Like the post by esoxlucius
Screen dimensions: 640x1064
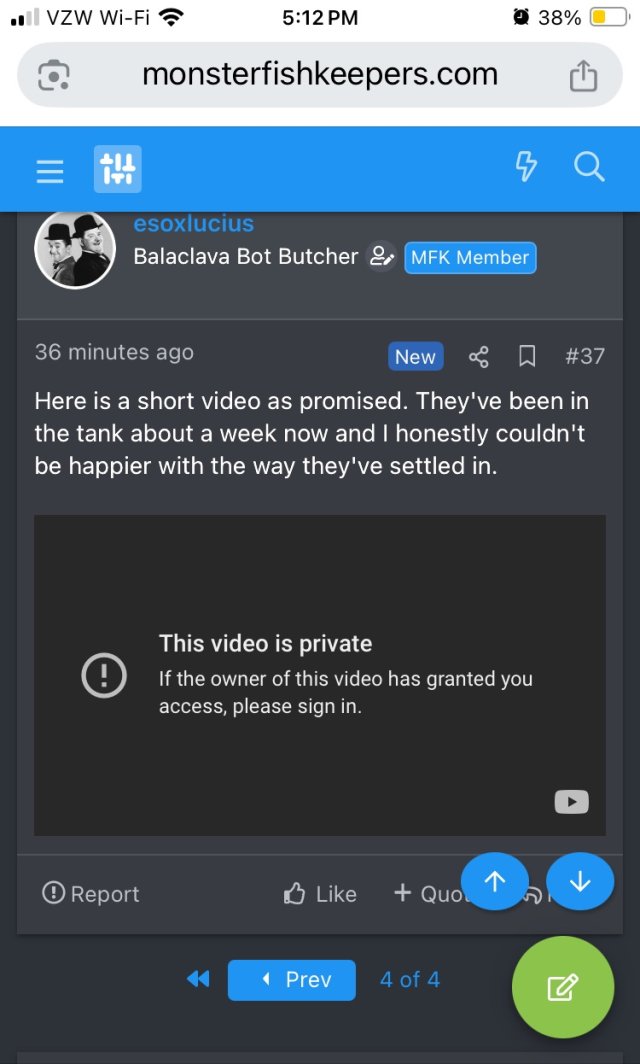coord(320,894)
